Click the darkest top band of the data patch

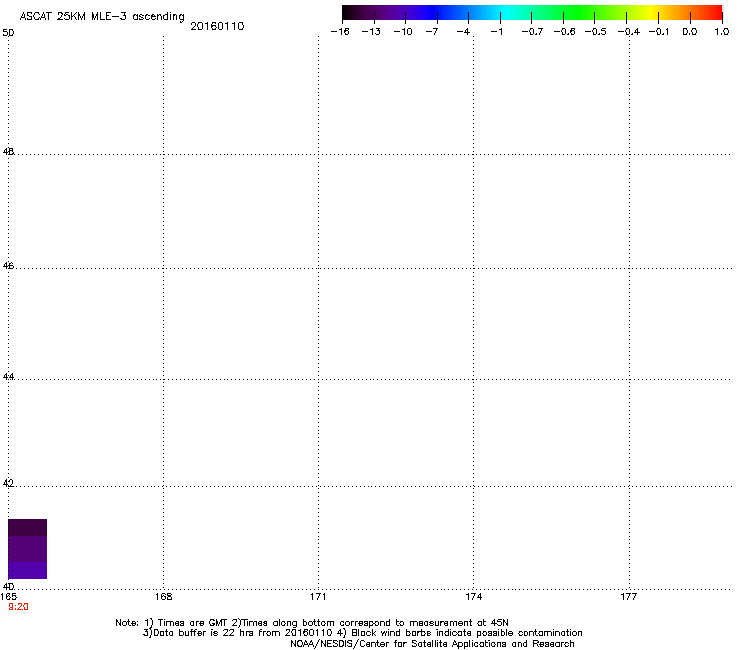(27, 527)
